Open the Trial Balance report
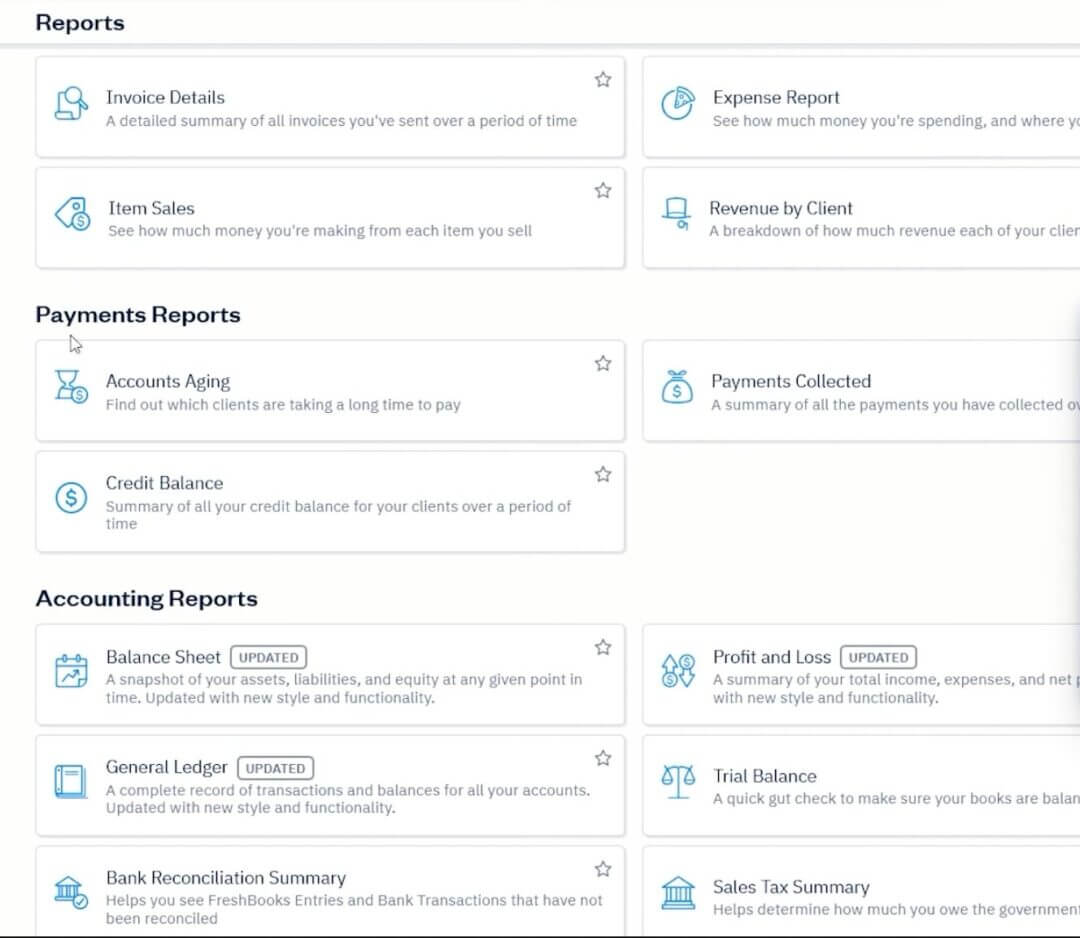 coord(765,775)
